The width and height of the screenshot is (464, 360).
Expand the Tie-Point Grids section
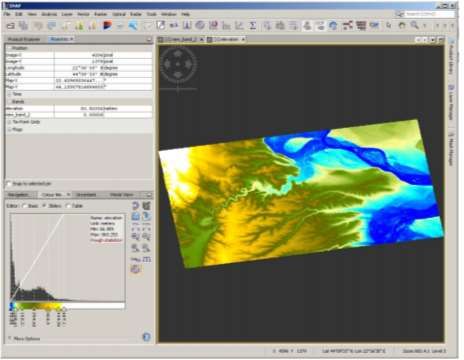[9, 122]
